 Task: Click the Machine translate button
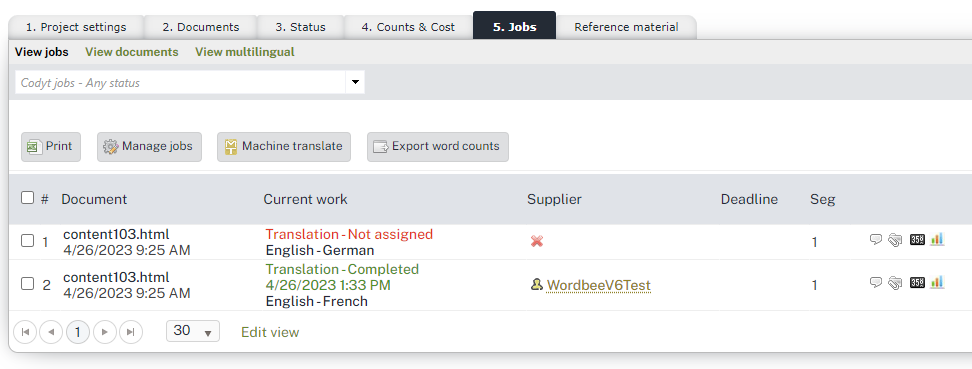[x=284, y=147]
